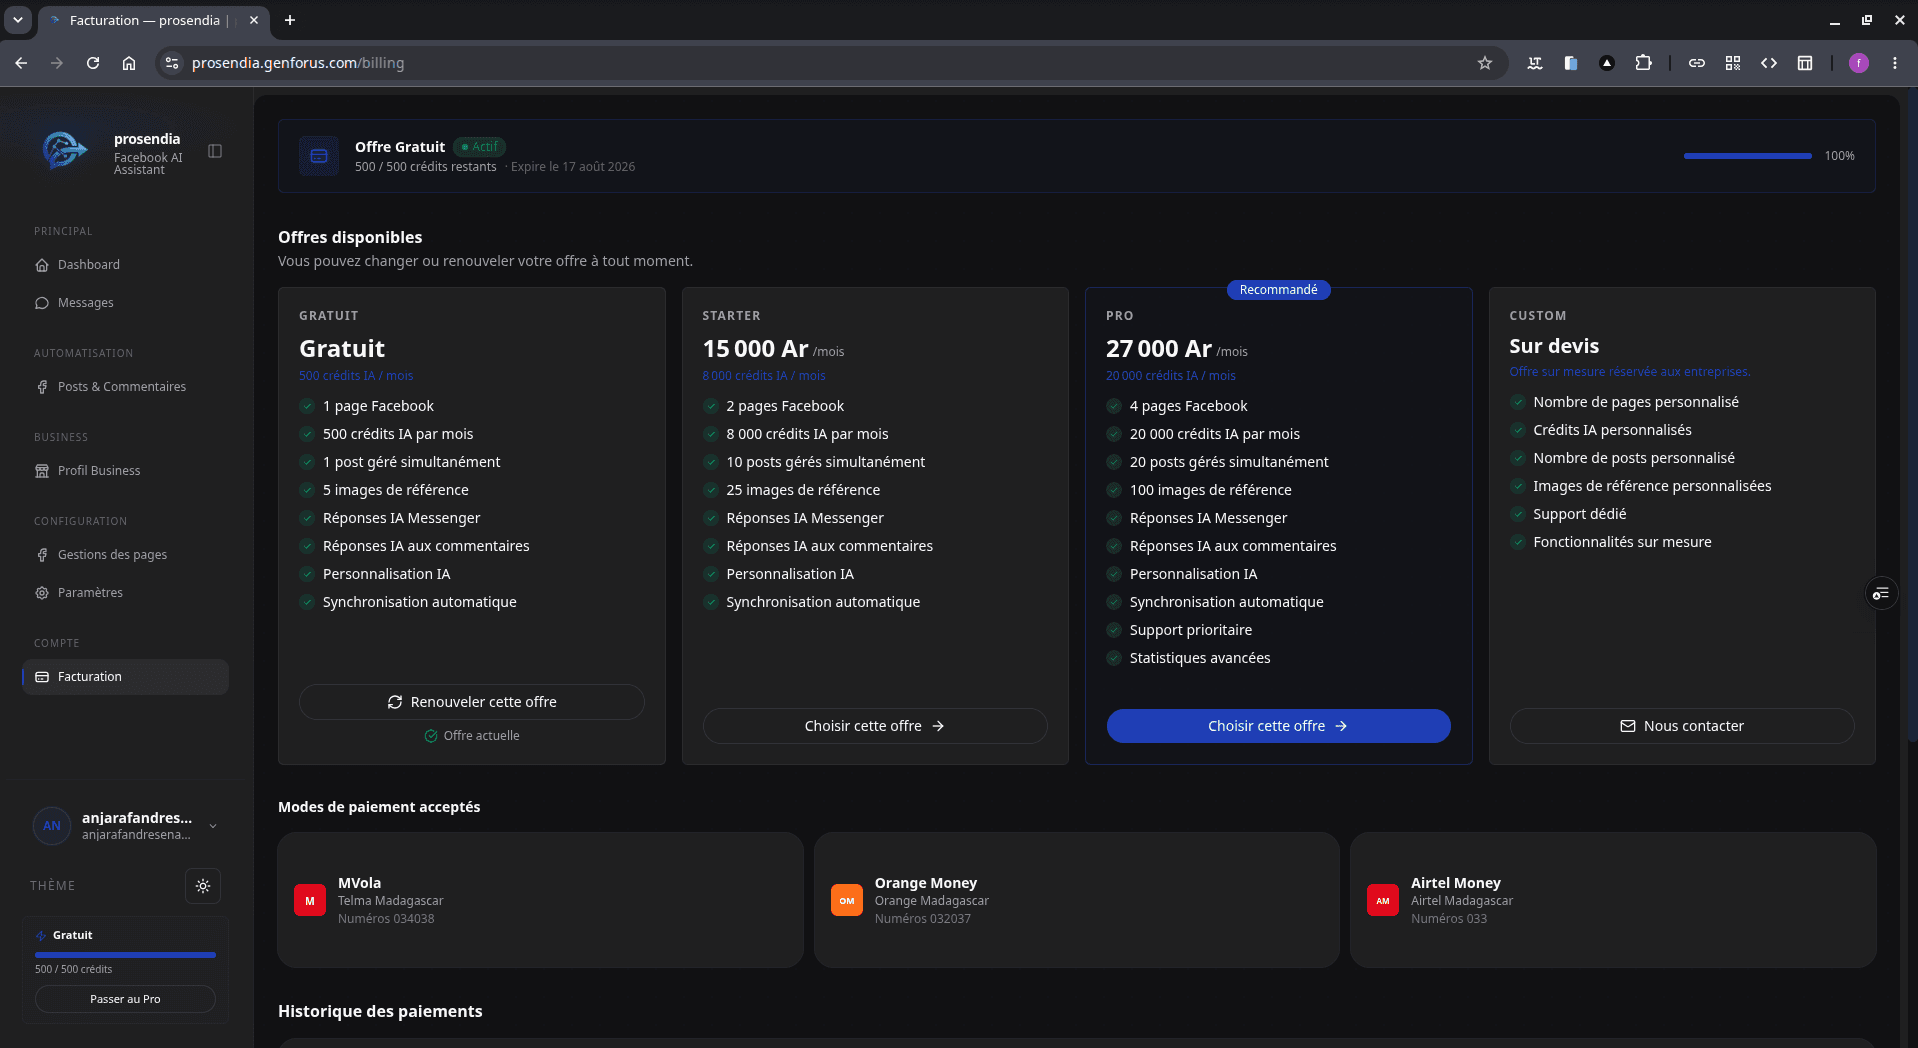Select Facturation in the sidebar

click(x=125, y=677)
